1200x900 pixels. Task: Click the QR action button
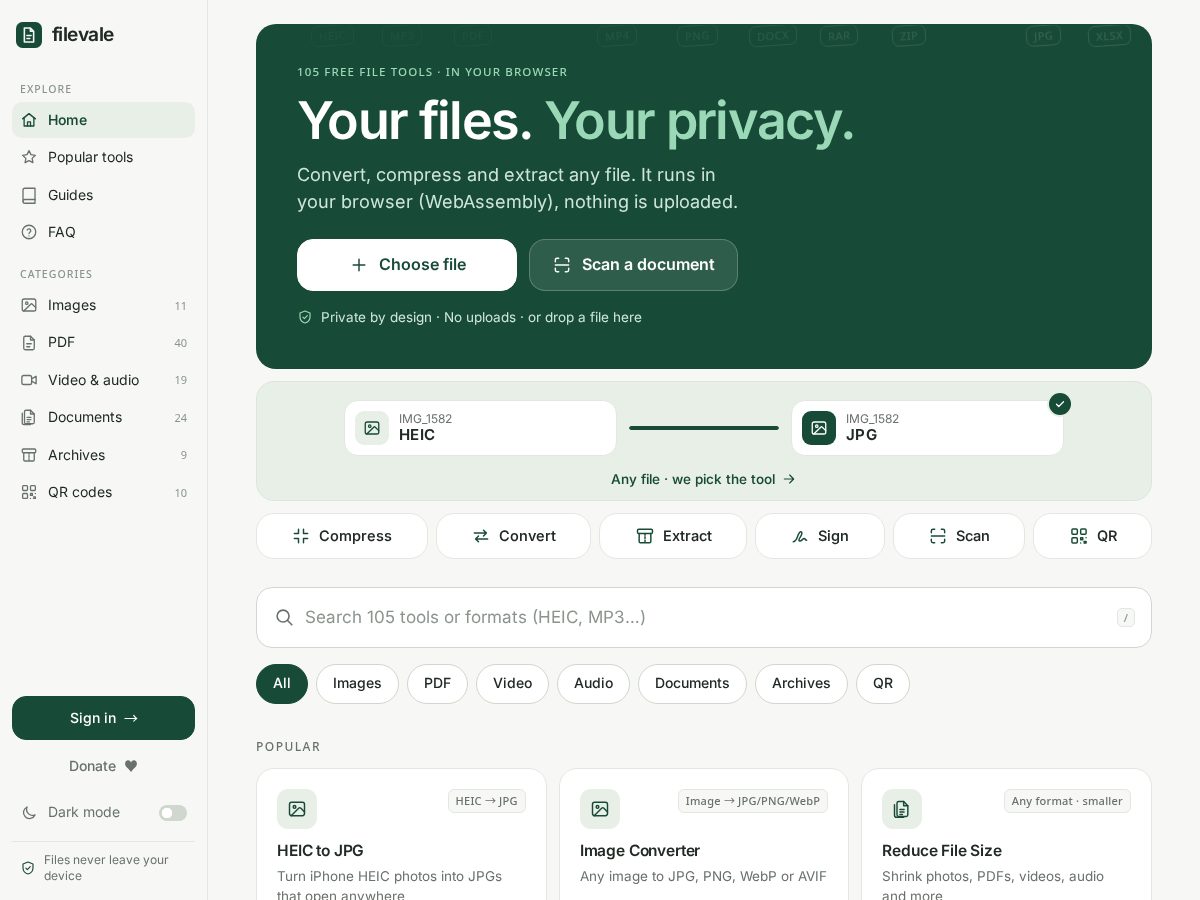click(x=1092, y=536)
